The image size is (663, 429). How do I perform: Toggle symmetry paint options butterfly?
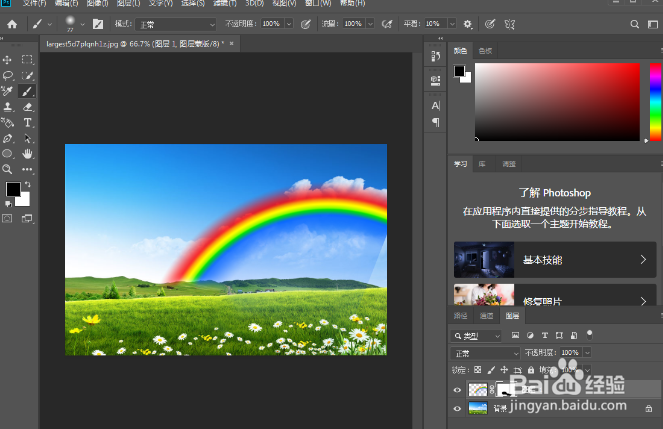(x=510, y=24)
